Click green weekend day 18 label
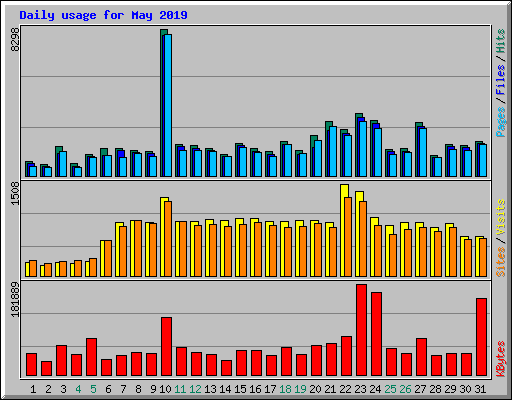 [285, 389]
